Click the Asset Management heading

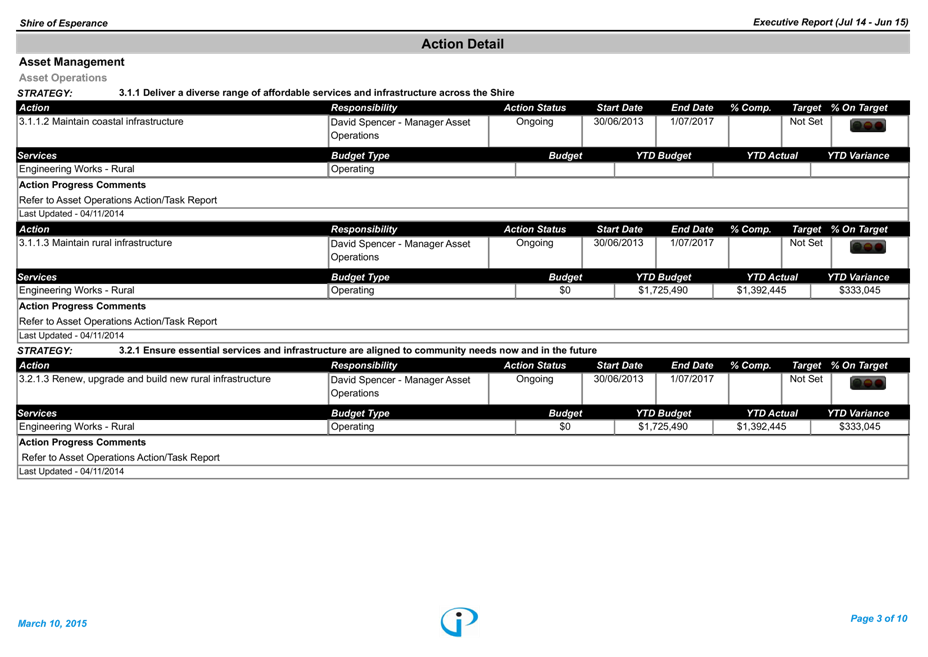click(72, 62)
